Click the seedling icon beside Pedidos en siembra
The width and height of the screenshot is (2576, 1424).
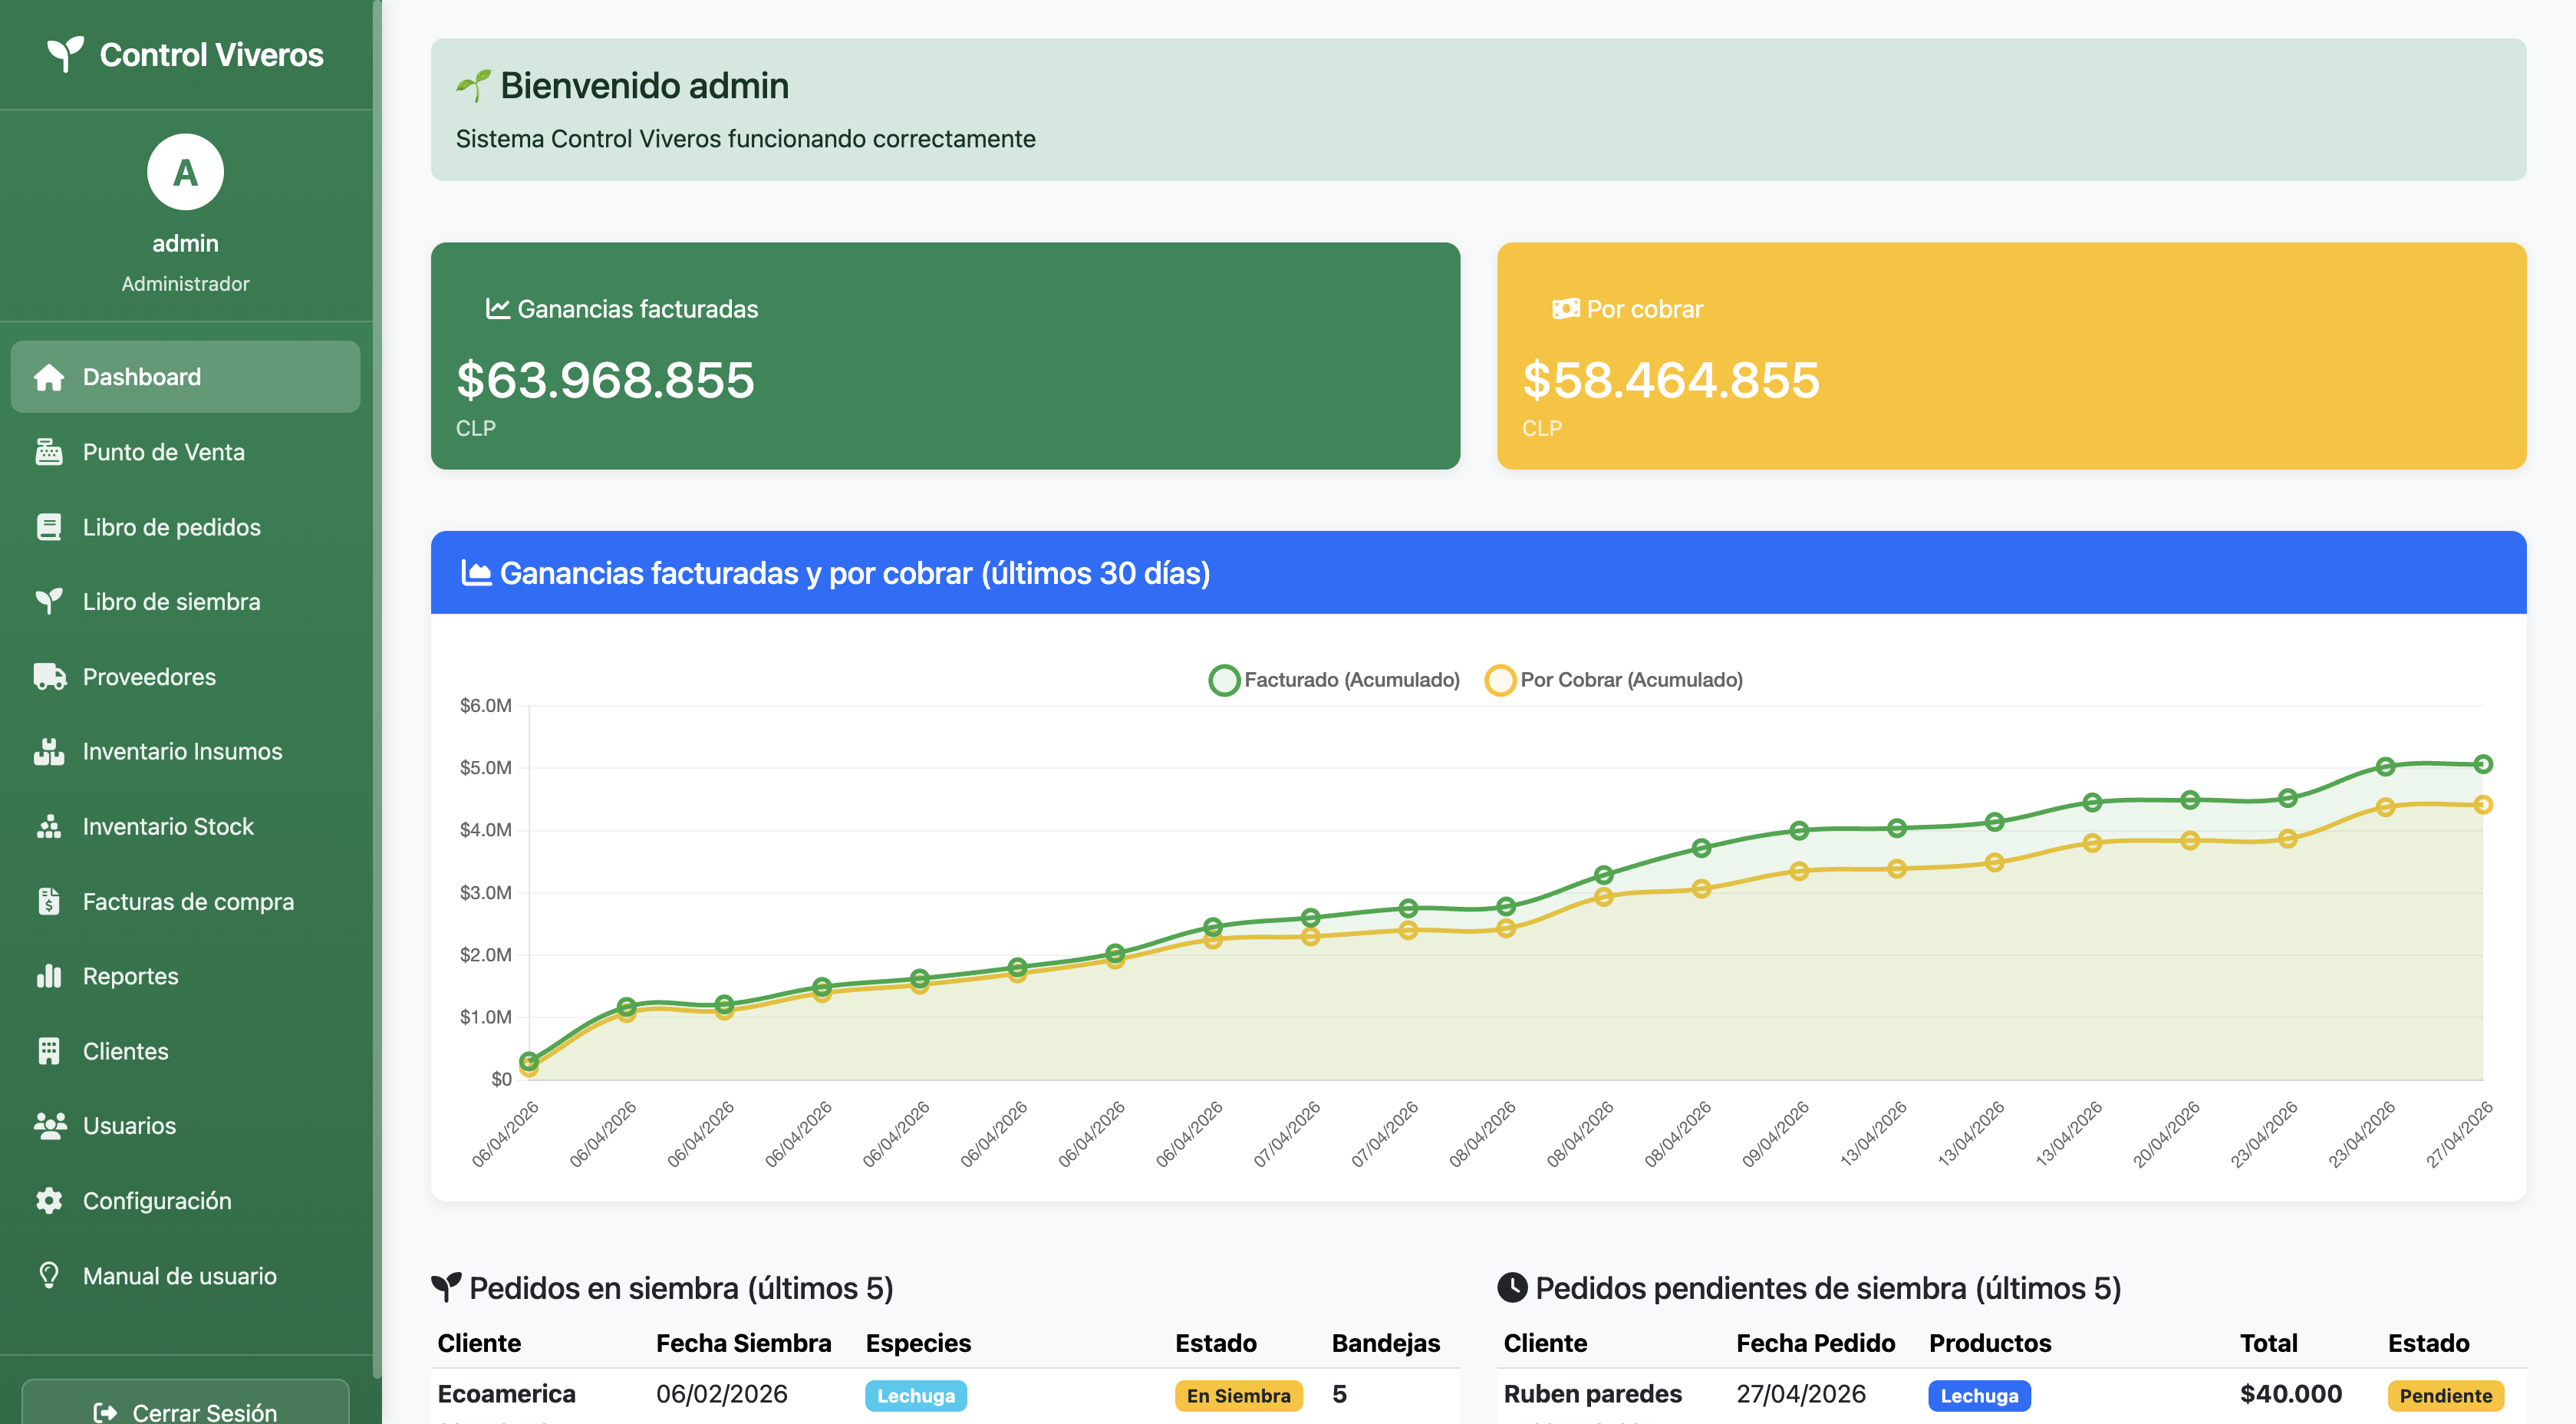(446, 1288)
